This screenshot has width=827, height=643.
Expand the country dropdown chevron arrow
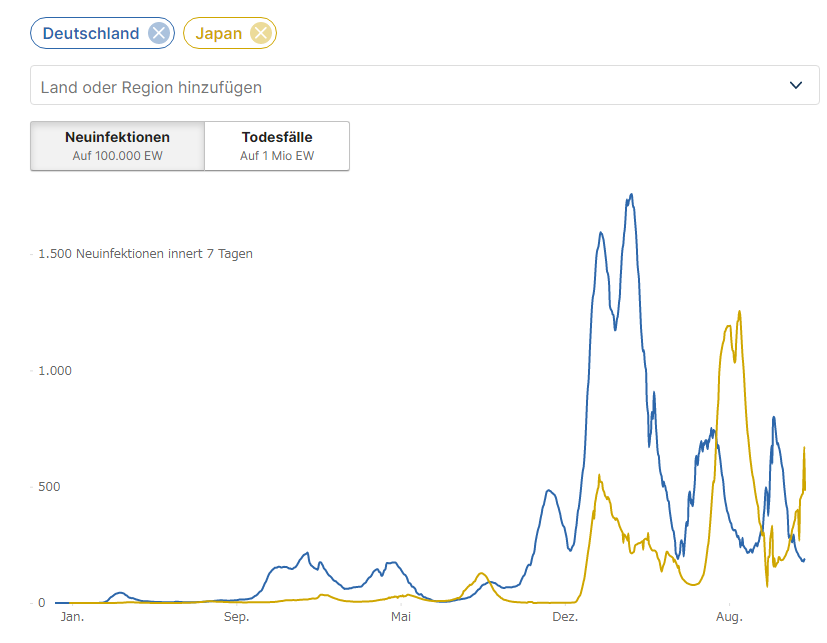(796, 85)
